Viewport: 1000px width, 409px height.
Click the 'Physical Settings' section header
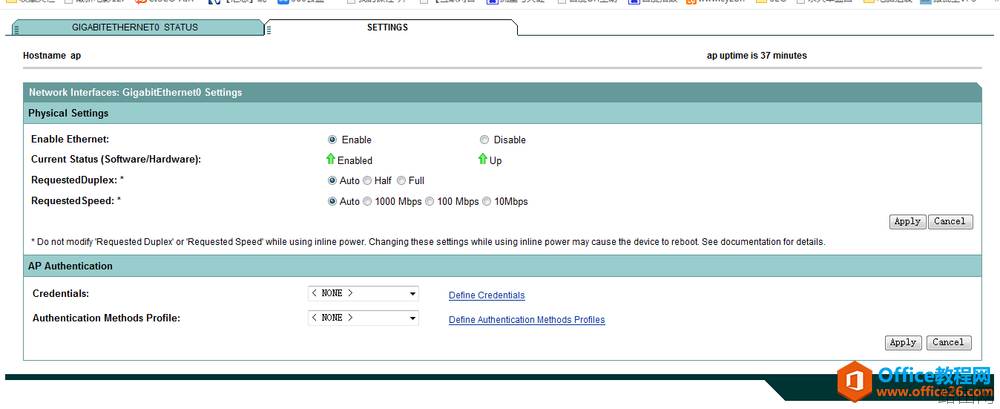[68, 113]
